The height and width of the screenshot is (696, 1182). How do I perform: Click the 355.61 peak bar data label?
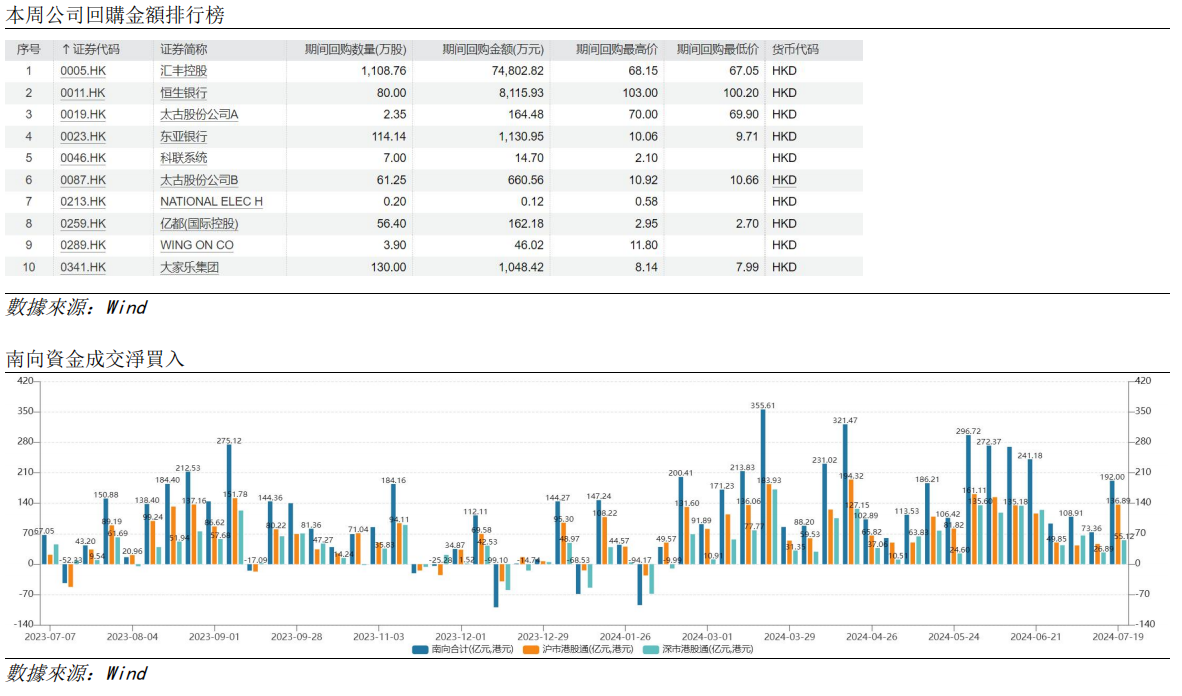762,406
